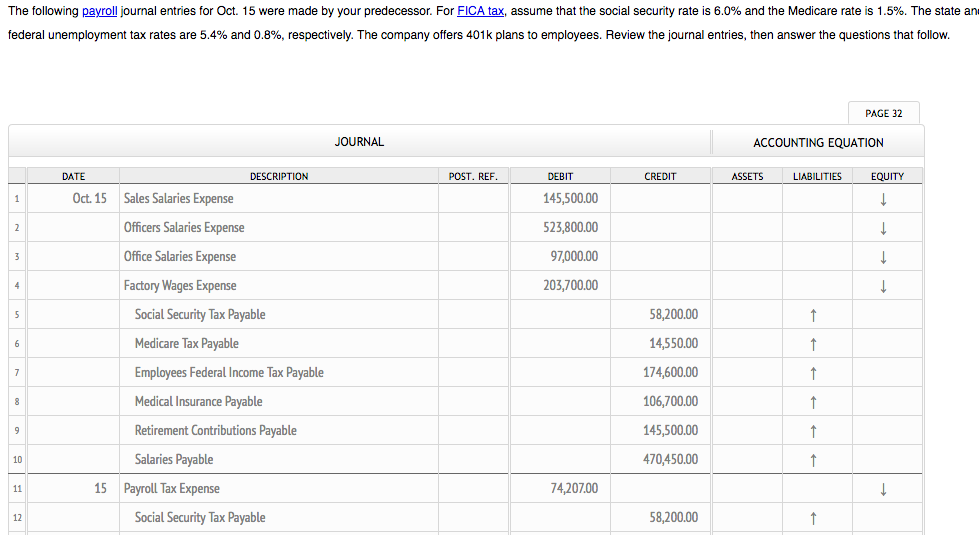The image size is (979, 535).
Task: Click the 74,207.00 debit amount
Action: [x=574, y=488]
